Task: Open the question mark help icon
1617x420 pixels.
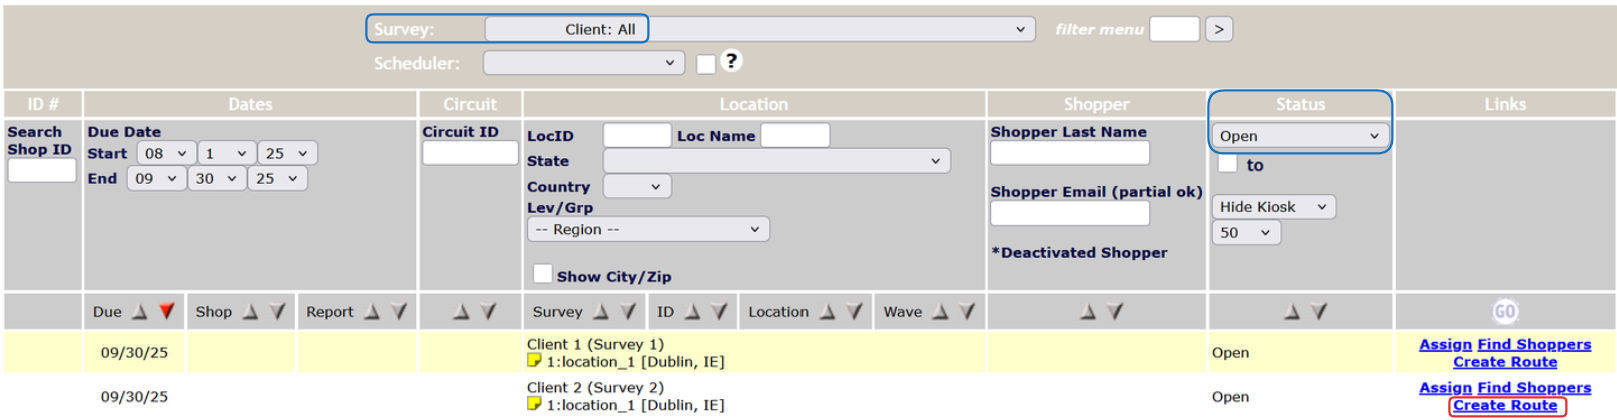Action: [x=732, y=61]
